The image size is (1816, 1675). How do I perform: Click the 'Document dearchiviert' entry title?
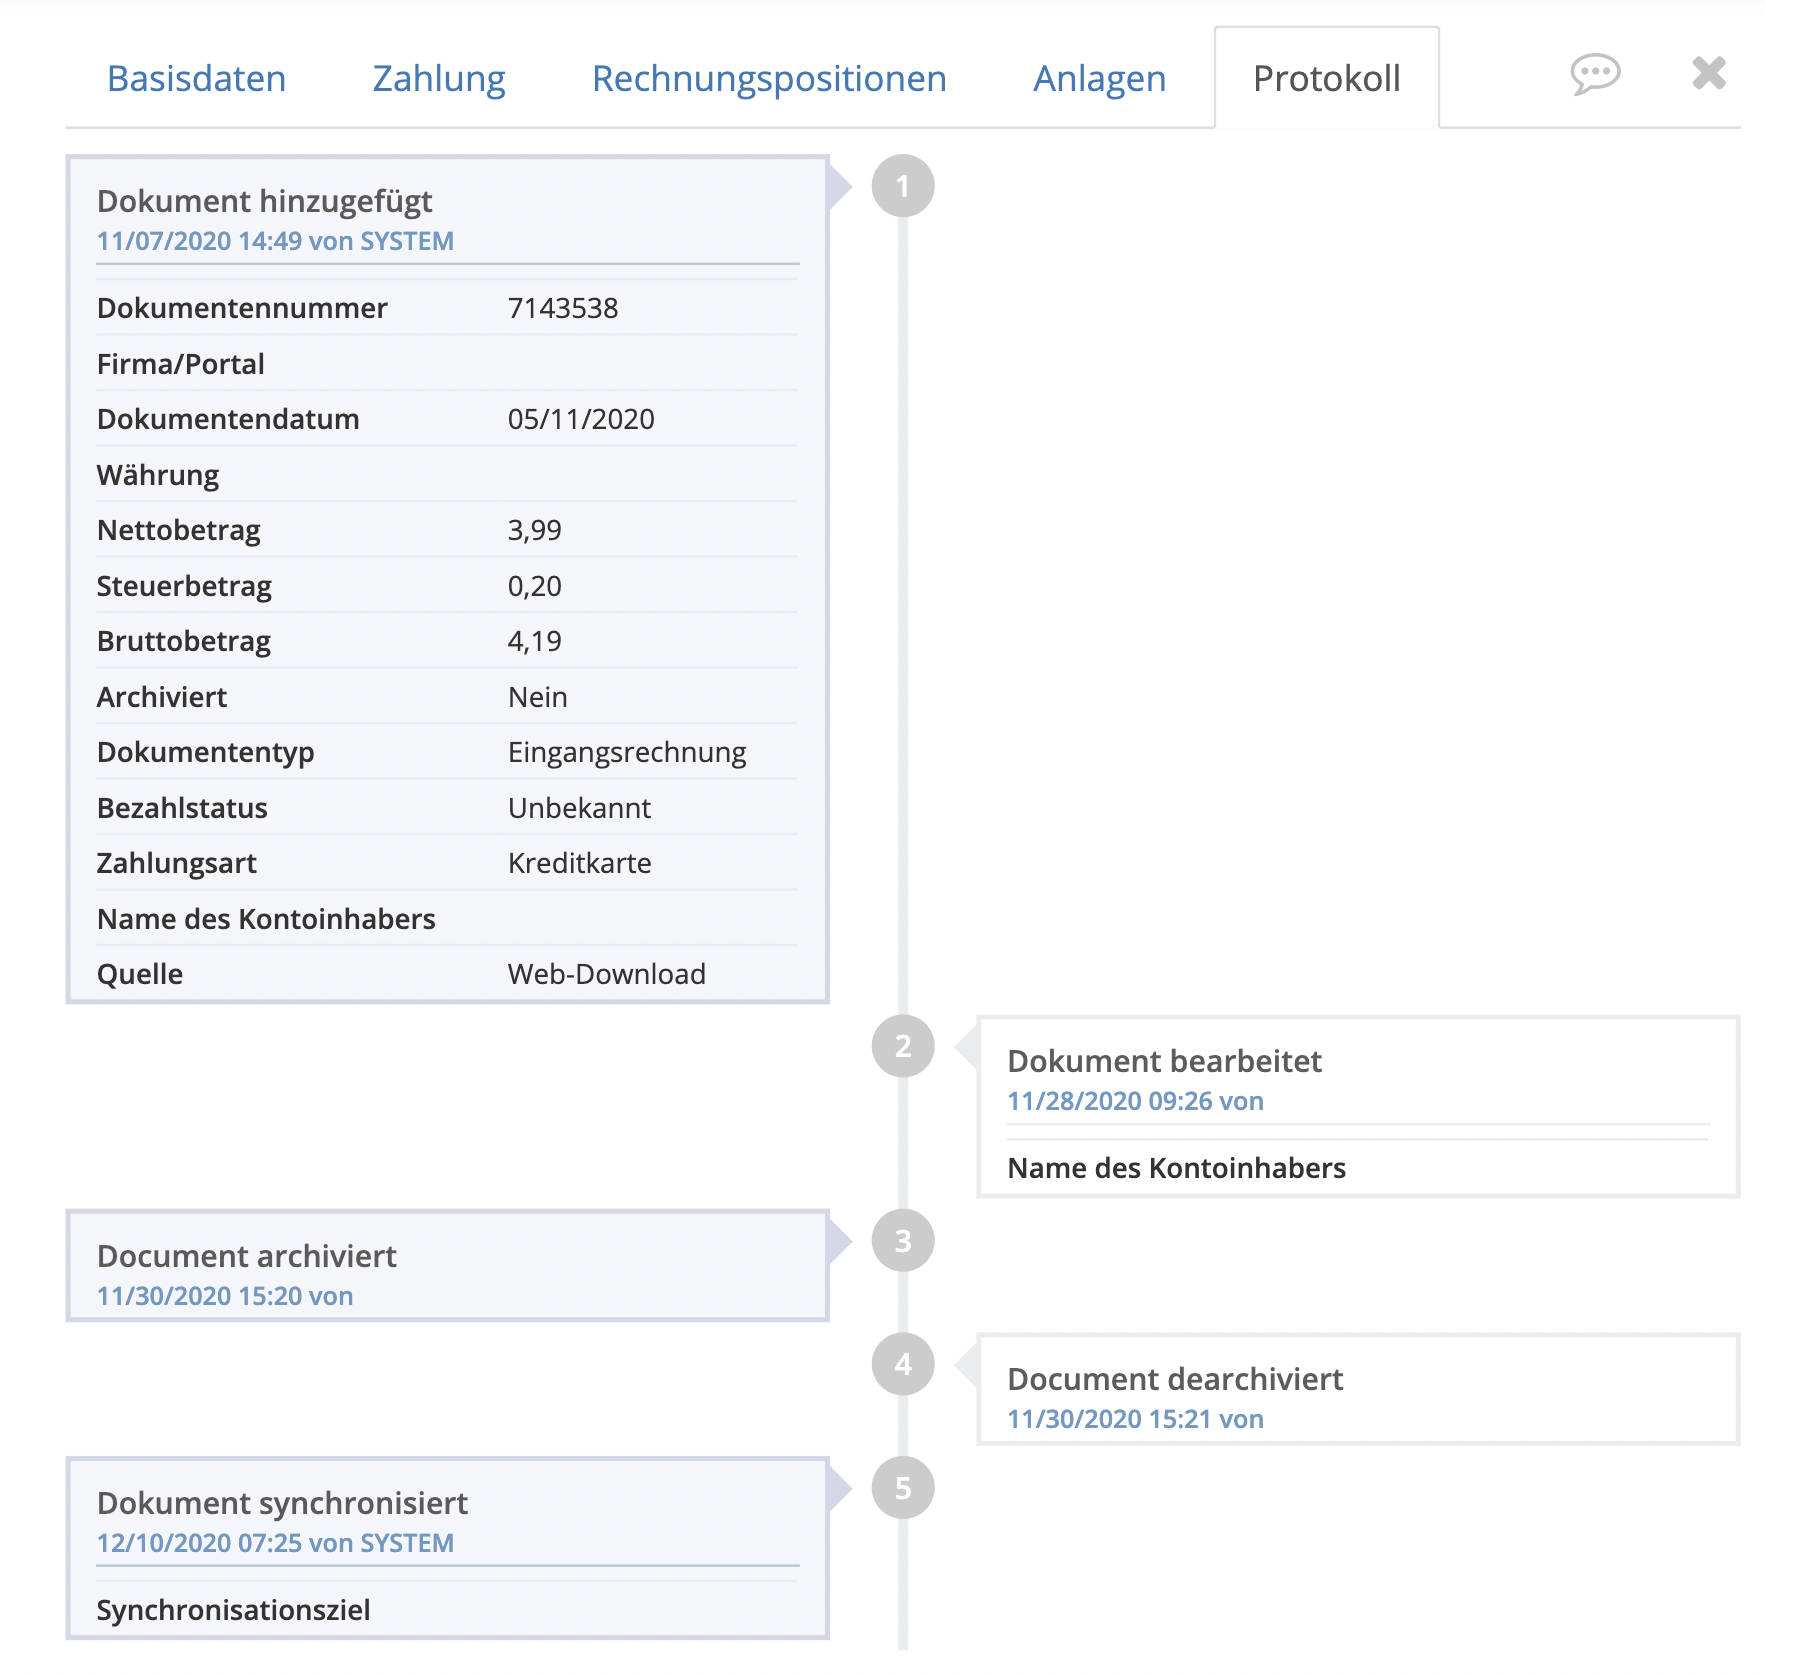click(x=1176, y=1379)
